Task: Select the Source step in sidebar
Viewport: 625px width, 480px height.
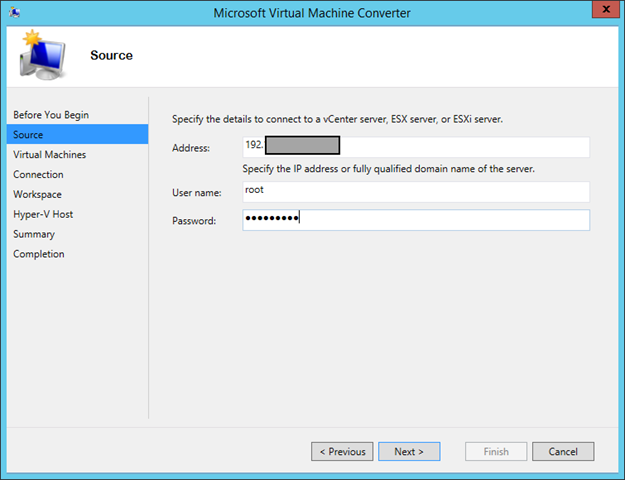Action: 77,134
